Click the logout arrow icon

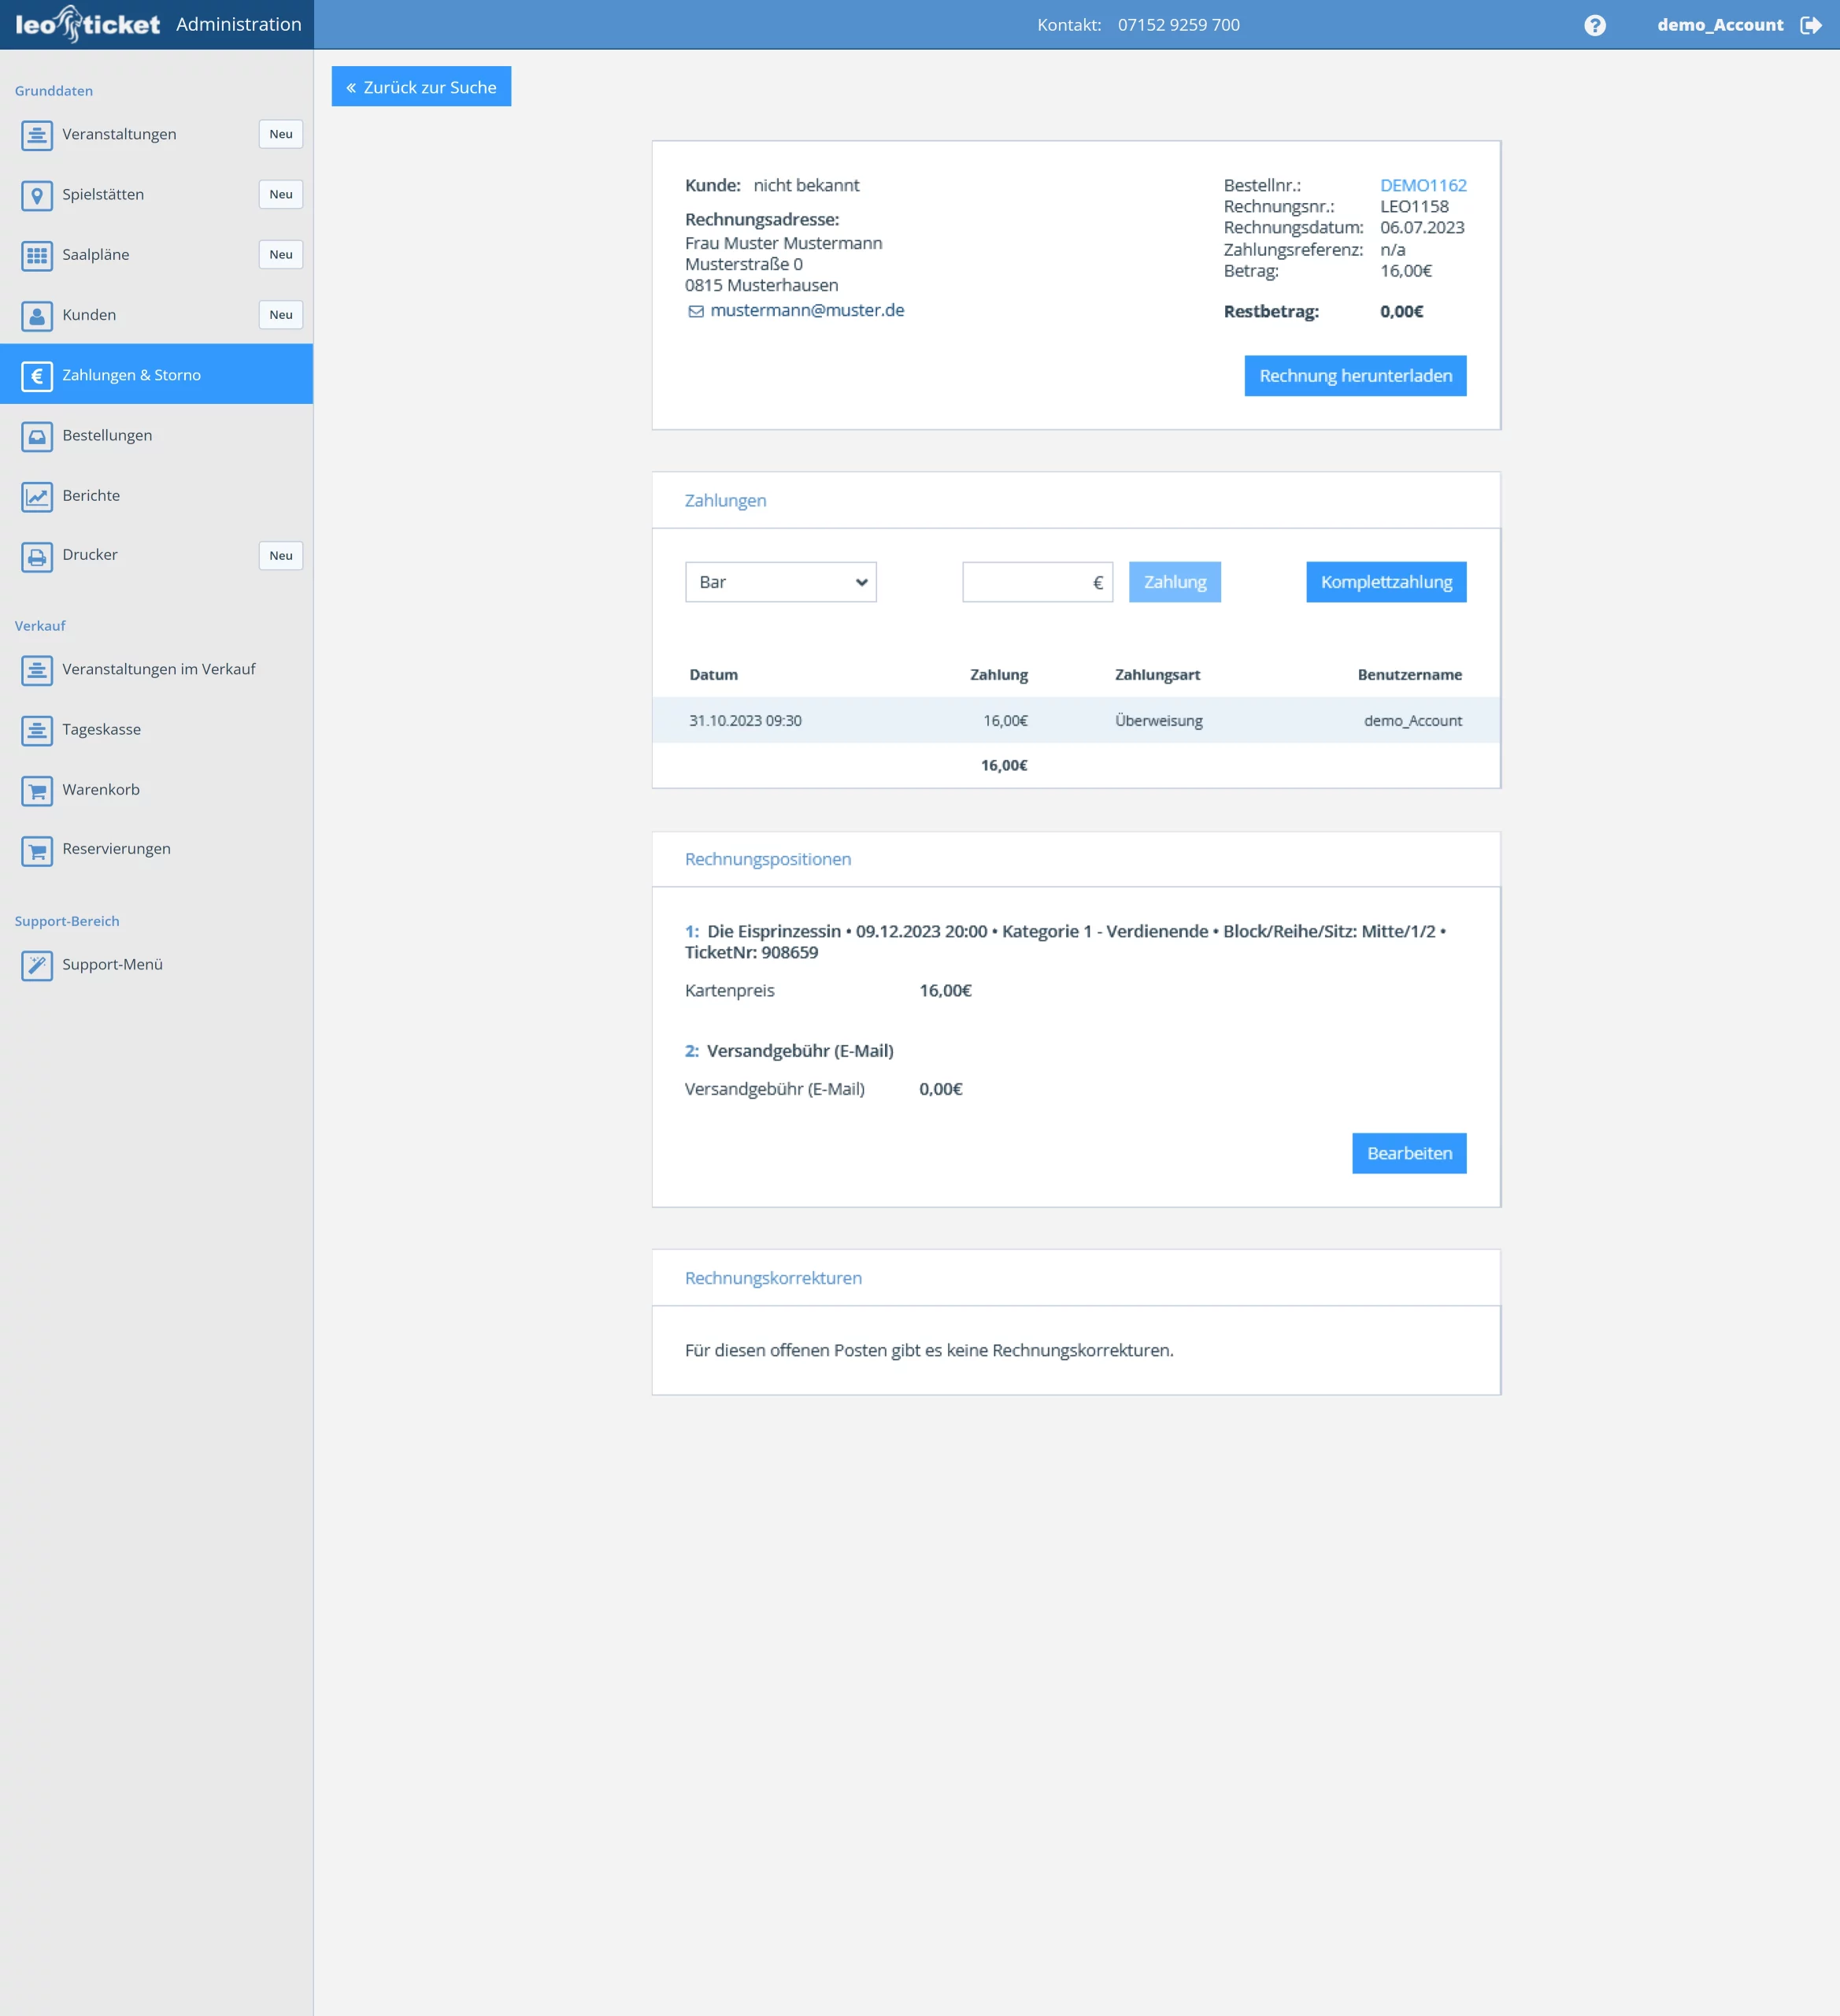(1810, 25)
